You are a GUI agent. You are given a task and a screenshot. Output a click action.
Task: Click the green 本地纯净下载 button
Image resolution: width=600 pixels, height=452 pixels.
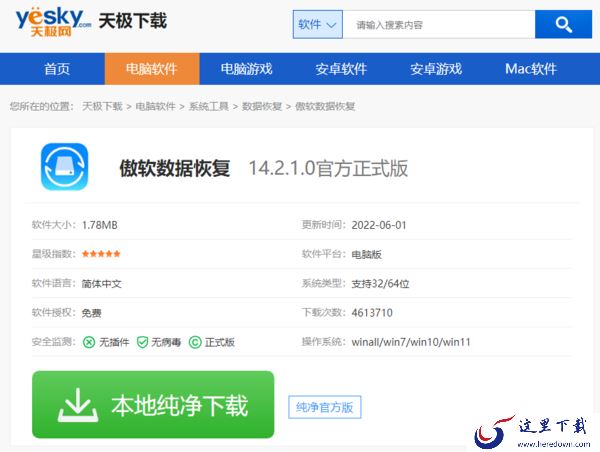153,405
